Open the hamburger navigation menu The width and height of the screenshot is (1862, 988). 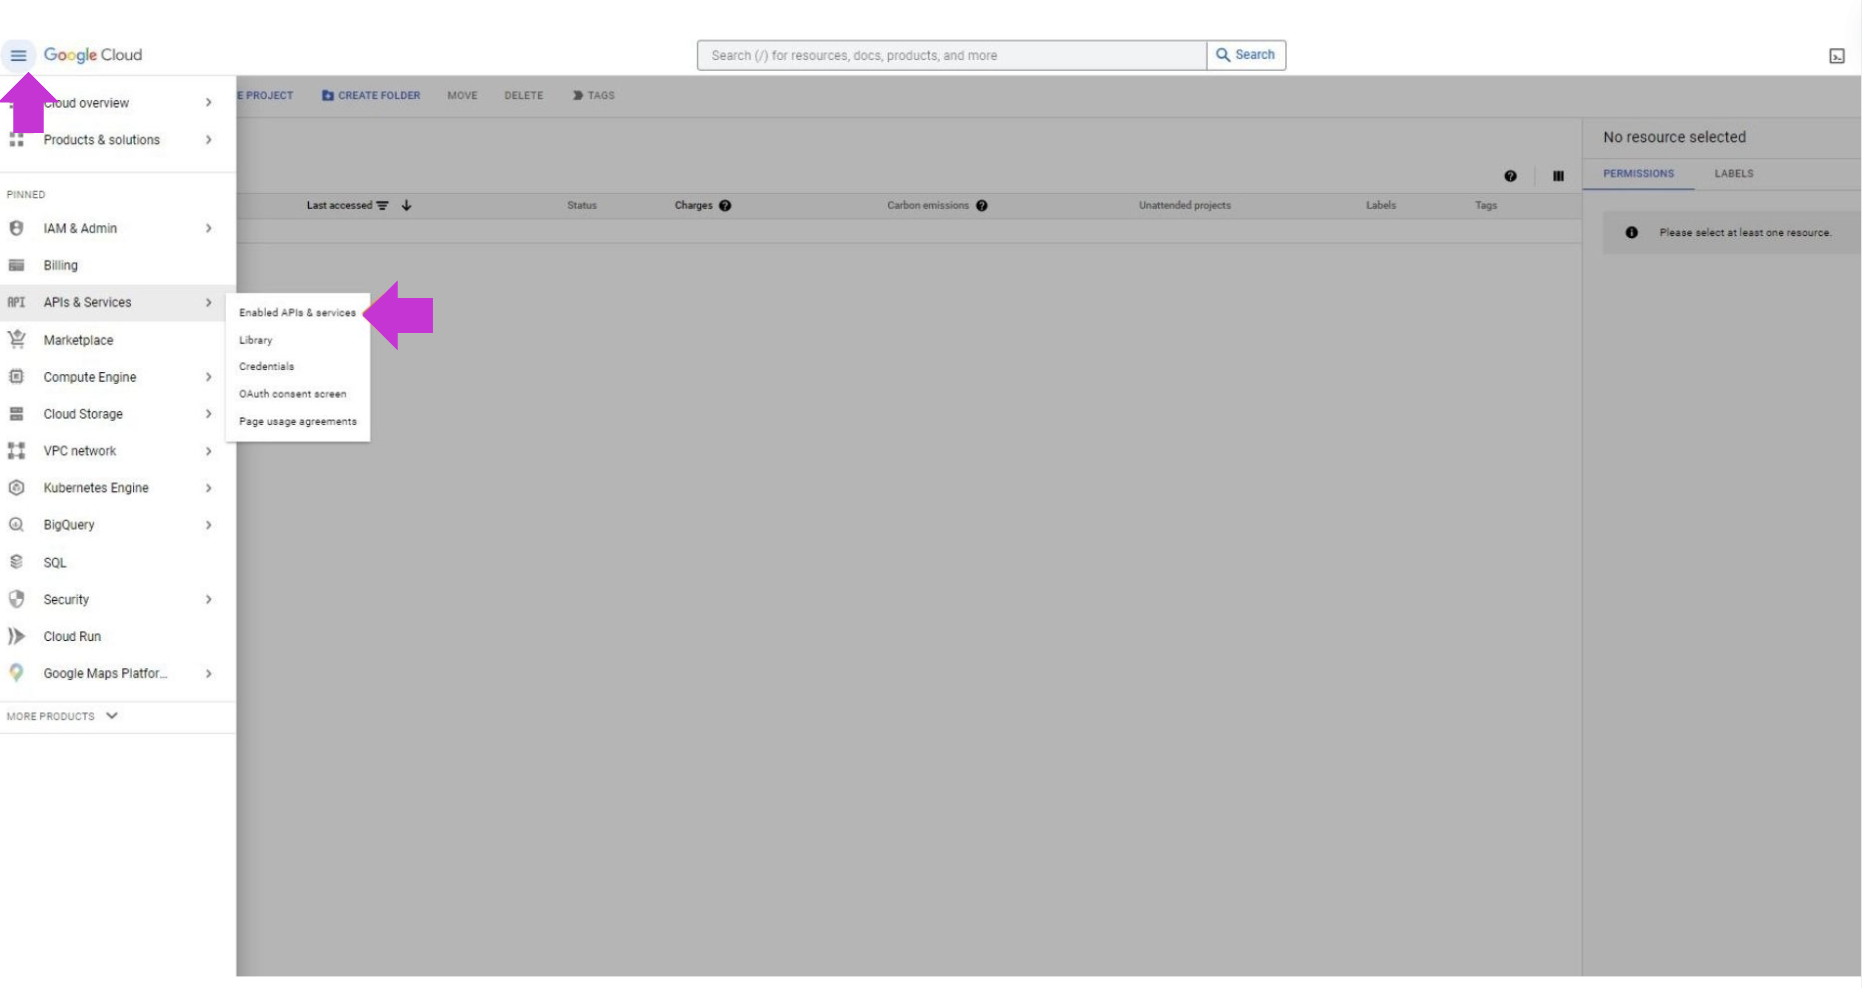click(18, 55)
